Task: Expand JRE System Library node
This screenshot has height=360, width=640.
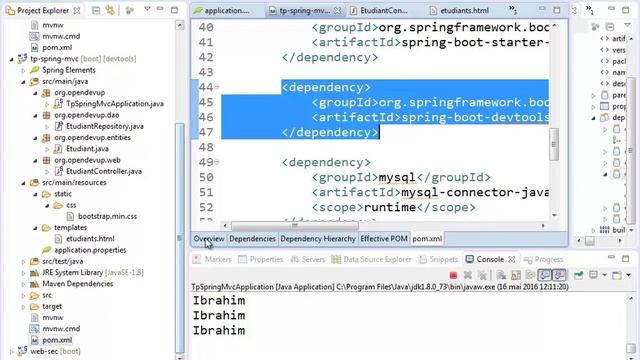Action: pos(23,273)
